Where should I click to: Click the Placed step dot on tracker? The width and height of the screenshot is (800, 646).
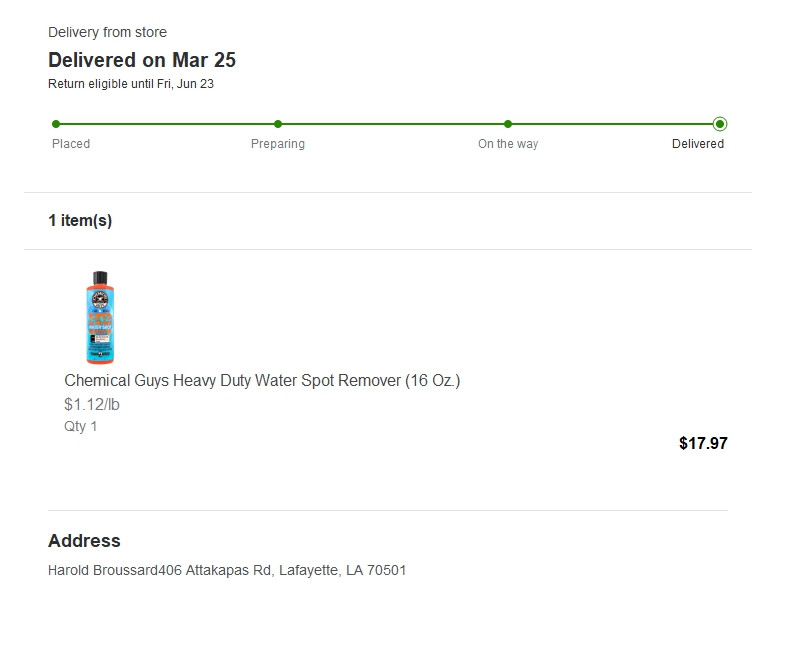coord(56,124)
